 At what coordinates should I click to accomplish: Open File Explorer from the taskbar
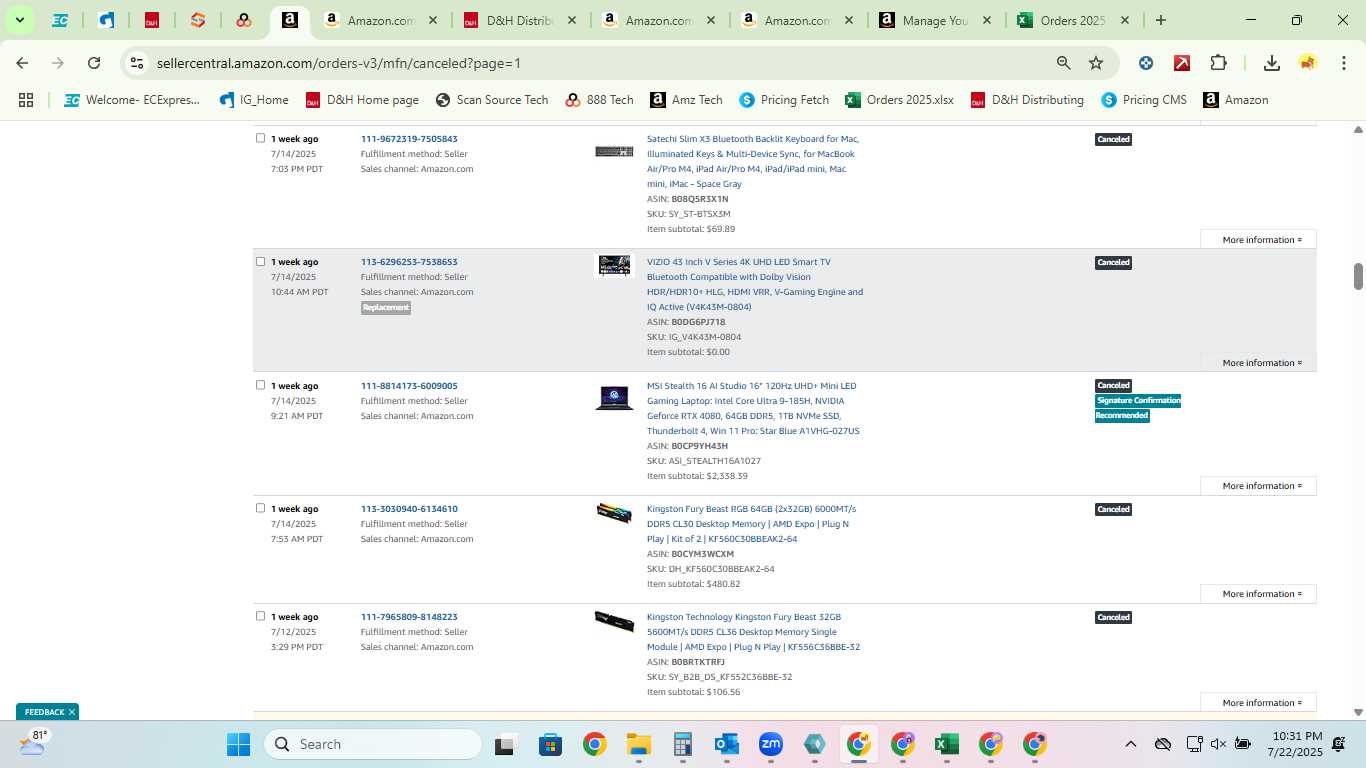coord(638,744)
